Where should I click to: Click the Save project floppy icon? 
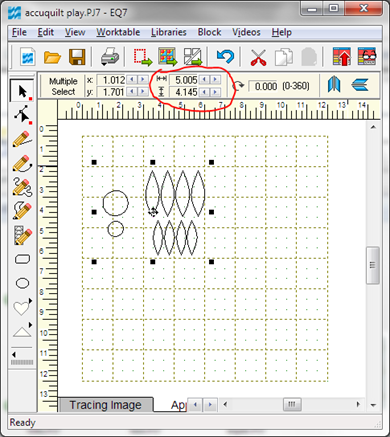77,57
